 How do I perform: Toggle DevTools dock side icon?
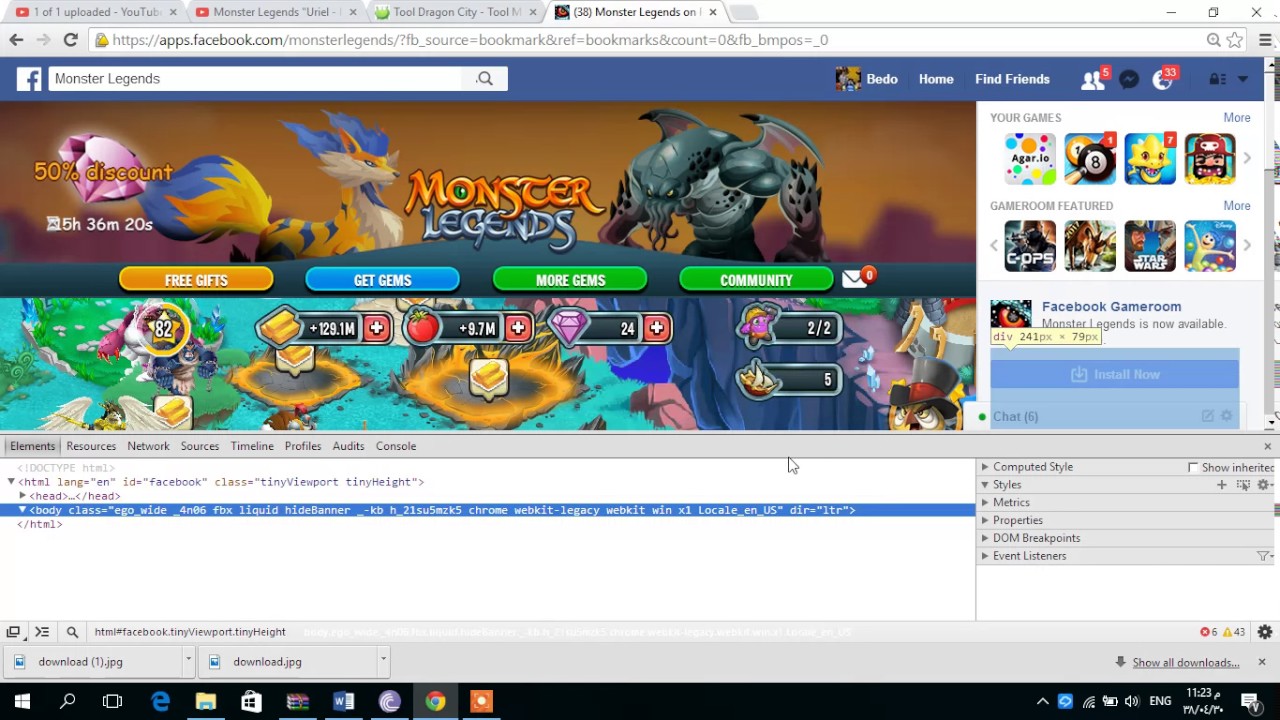click(x=13, y=632)
